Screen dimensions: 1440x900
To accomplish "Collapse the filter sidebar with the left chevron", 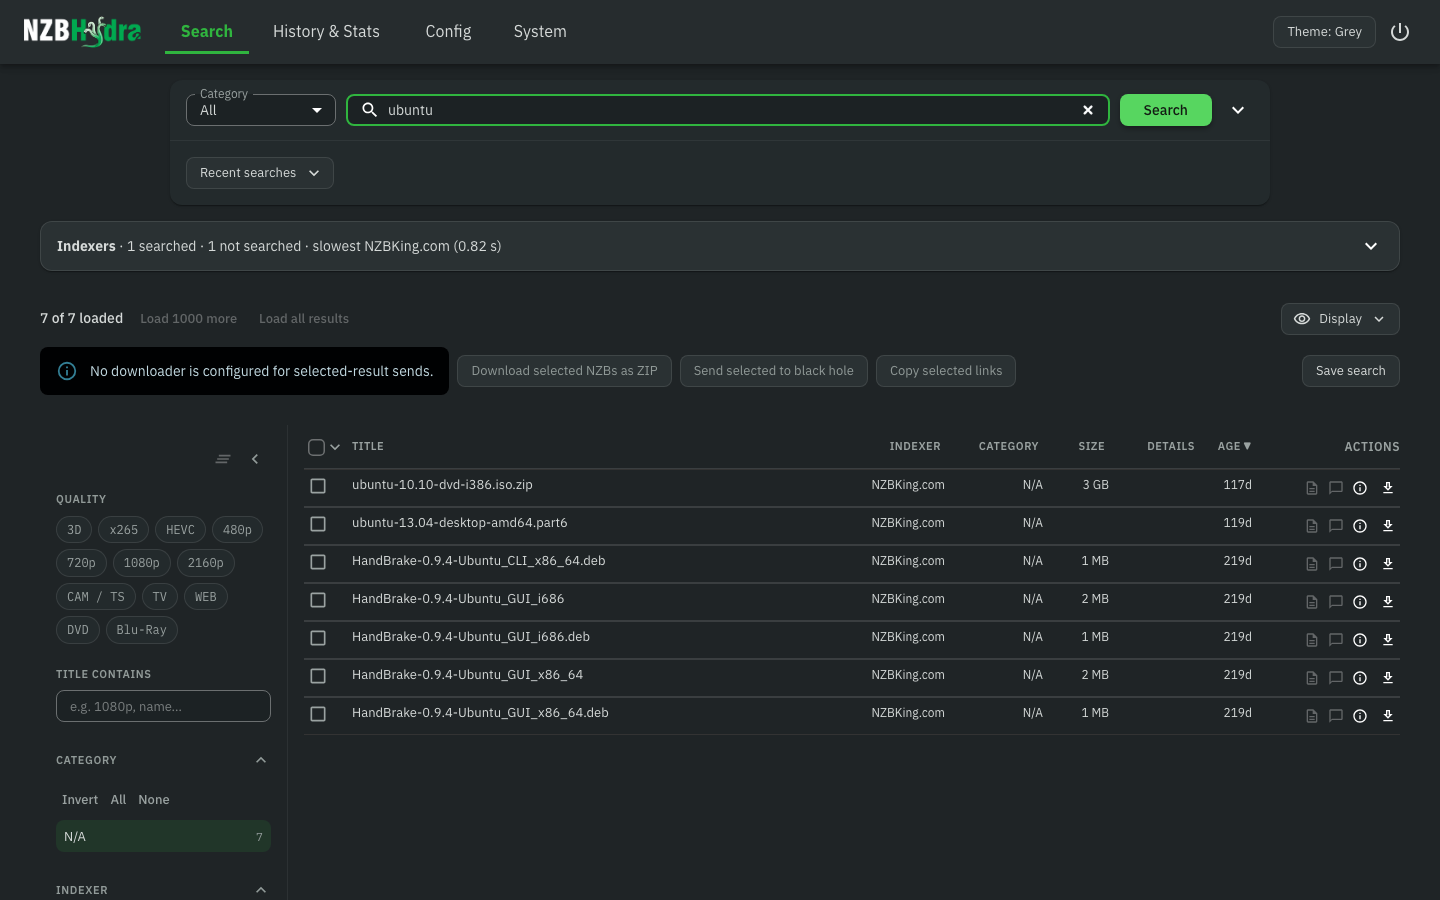I will (x=255, y=459).
